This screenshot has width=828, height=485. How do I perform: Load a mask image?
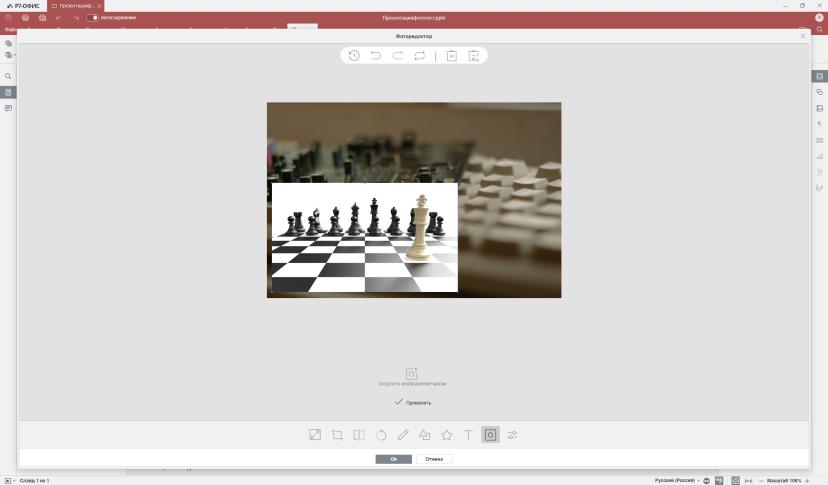coord(412,377)
